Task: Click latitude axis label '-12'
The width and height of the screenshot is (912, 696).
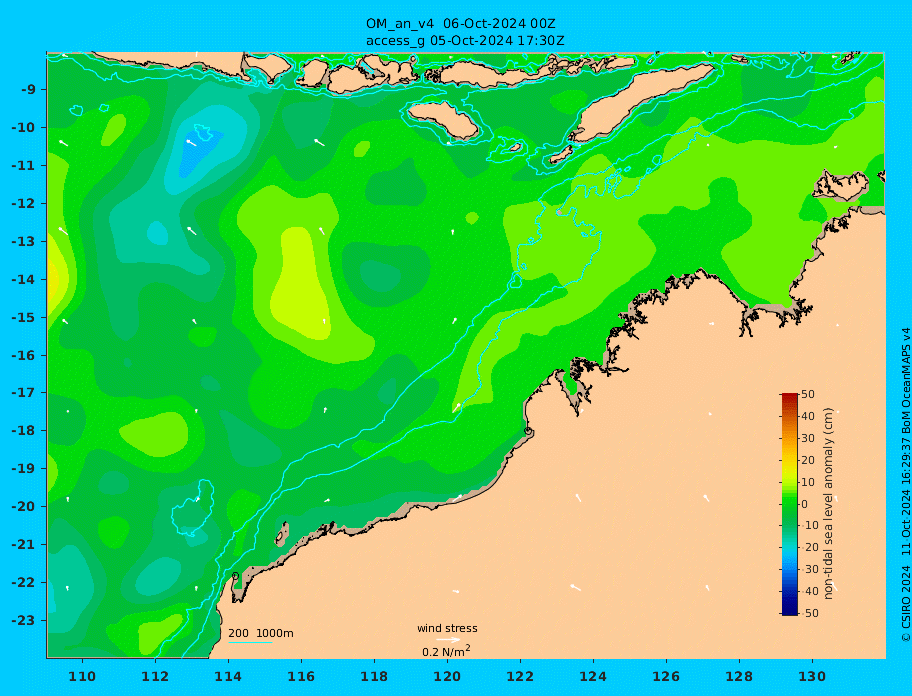Action: coord(24,204)
